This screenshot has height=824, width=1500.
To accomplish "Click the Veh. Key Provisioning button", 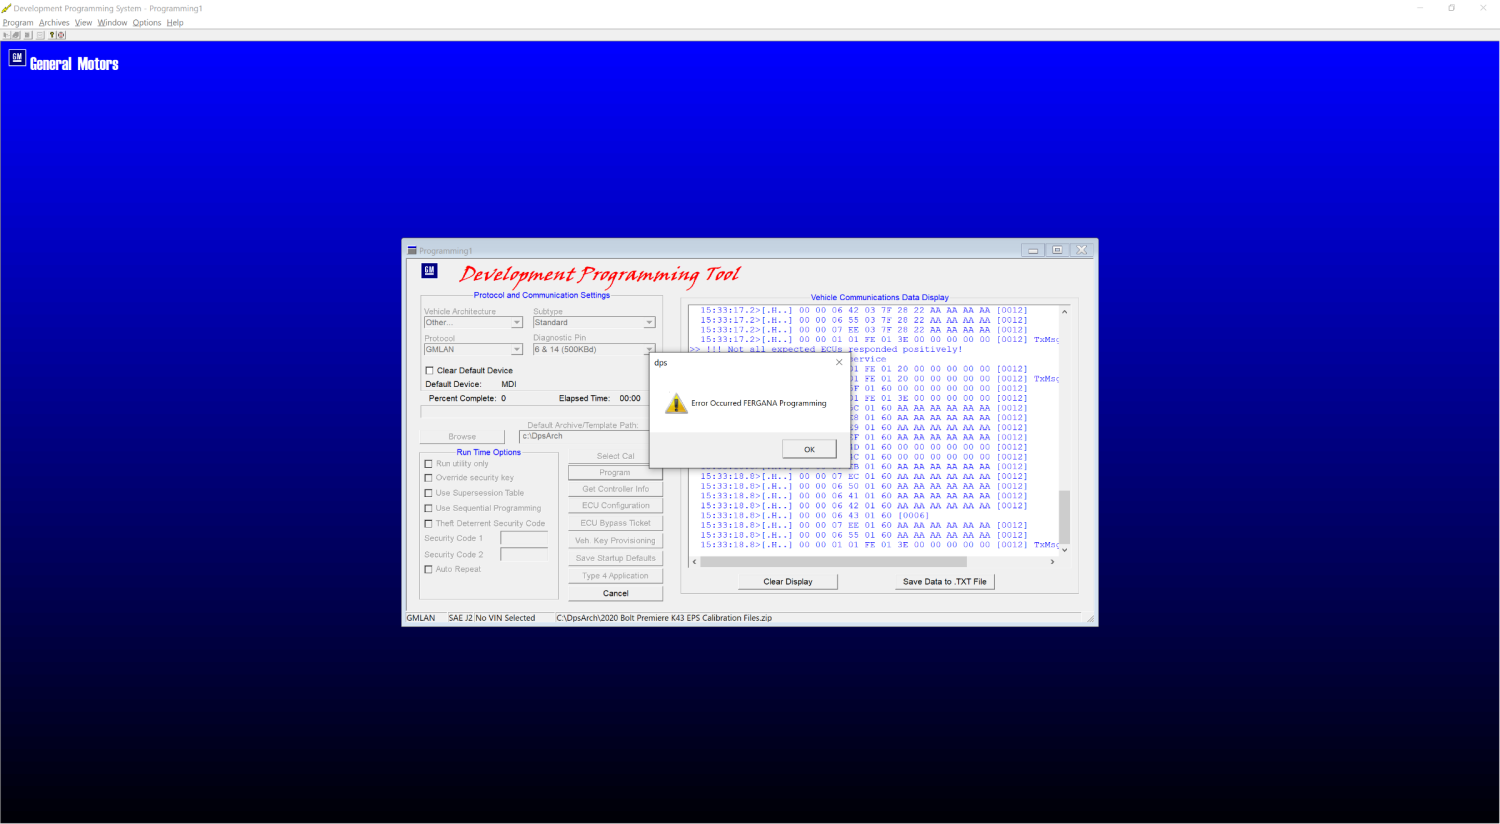I will coord(615,540).
